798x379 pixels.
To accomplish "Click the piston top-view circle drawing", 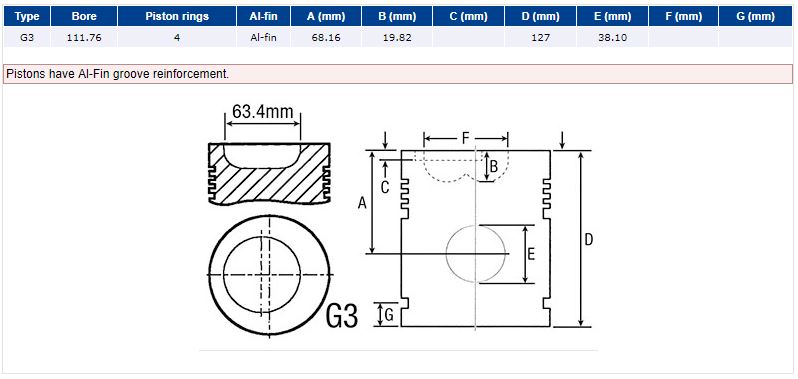I will coord(270,275).
